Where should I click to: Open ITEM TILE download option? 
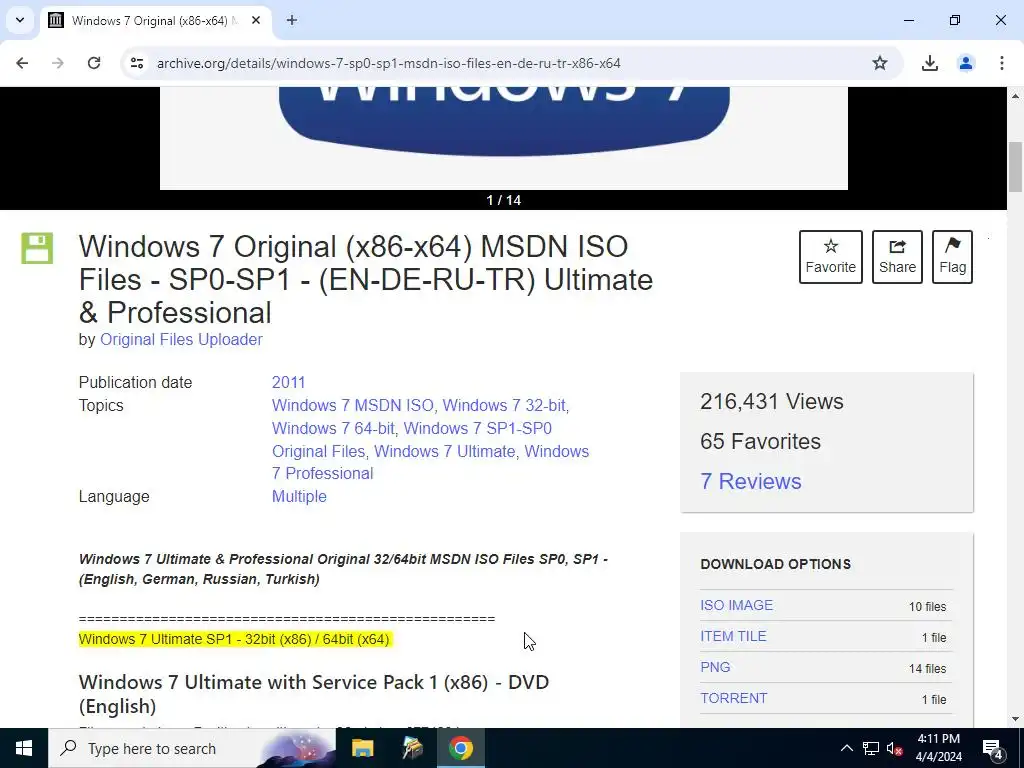[733, 636]
